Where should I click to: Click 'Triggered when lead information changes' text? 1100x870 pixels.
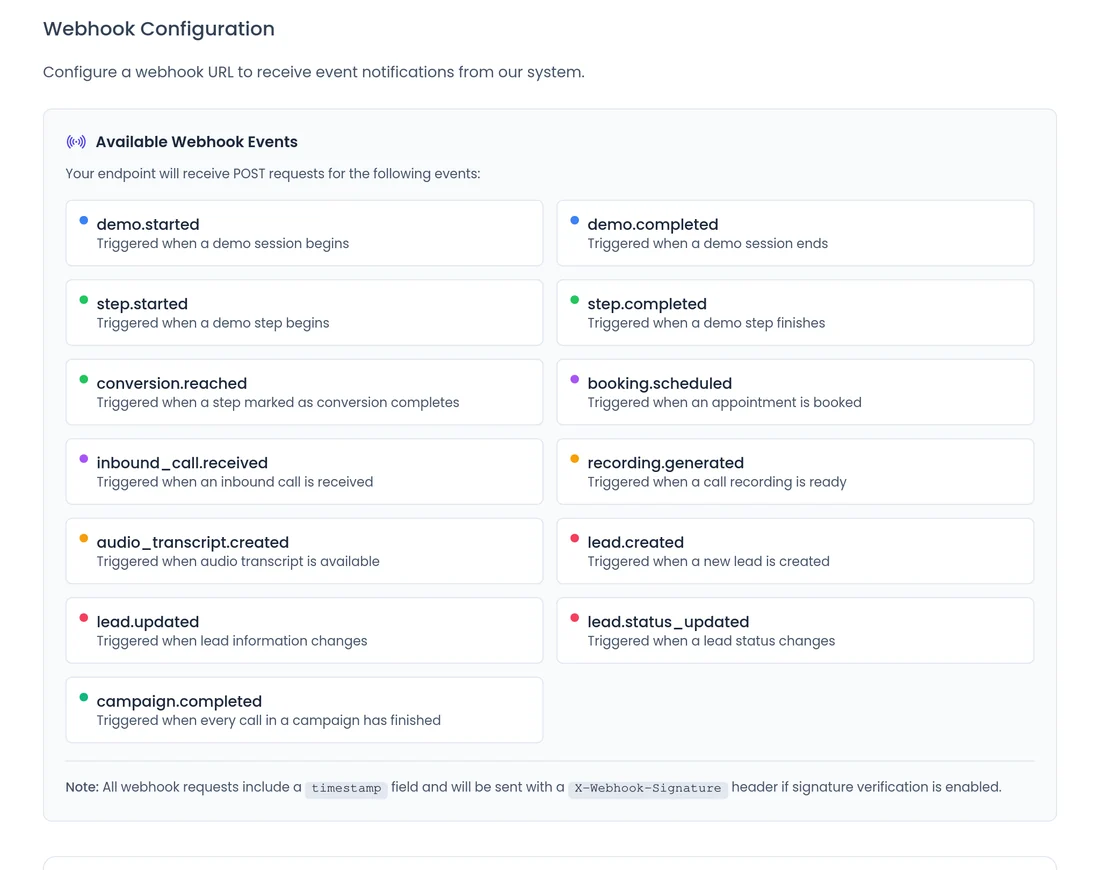tap(232, 641)
